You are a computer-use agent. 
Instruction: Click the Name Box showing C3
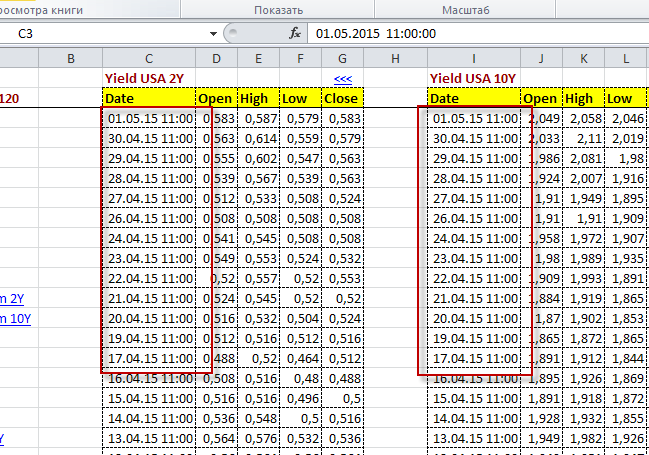tap(100, 33)
